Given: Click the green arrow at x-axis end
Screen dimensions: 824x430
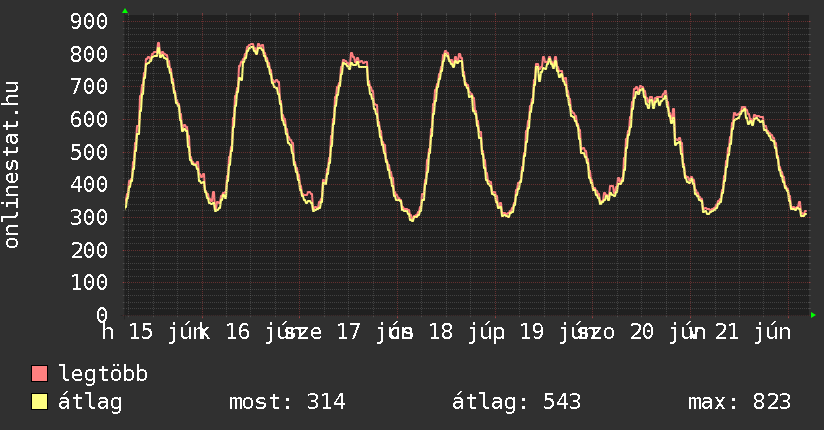Looking at the screenshot, I should 813,315.
